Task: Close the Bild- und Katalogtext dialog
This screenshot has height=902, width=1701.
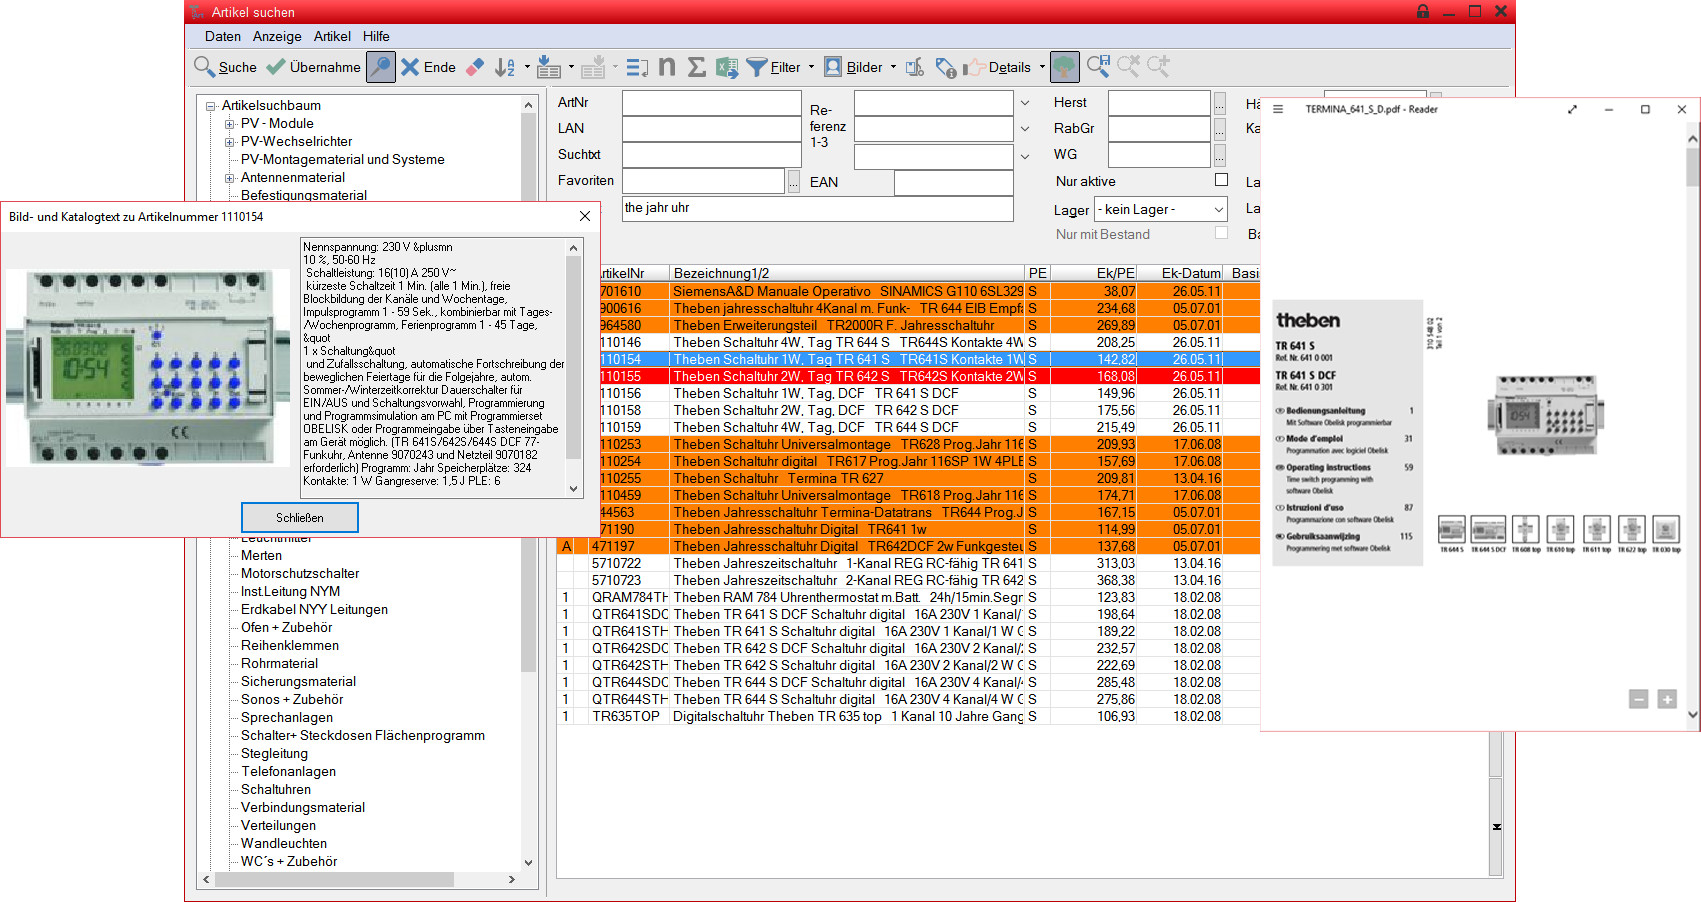Action: pos(585,216)
